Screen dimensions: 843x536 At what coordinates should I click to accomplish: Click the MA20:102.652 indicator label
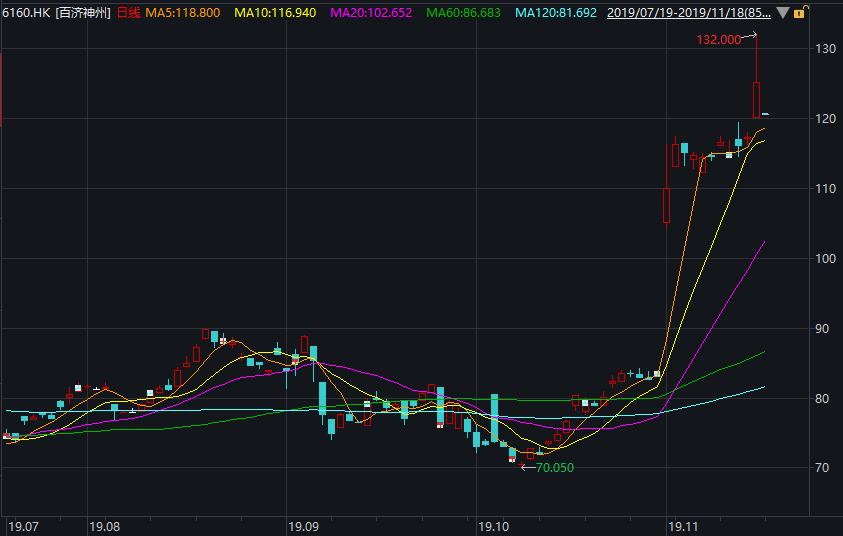coord(371,13)
